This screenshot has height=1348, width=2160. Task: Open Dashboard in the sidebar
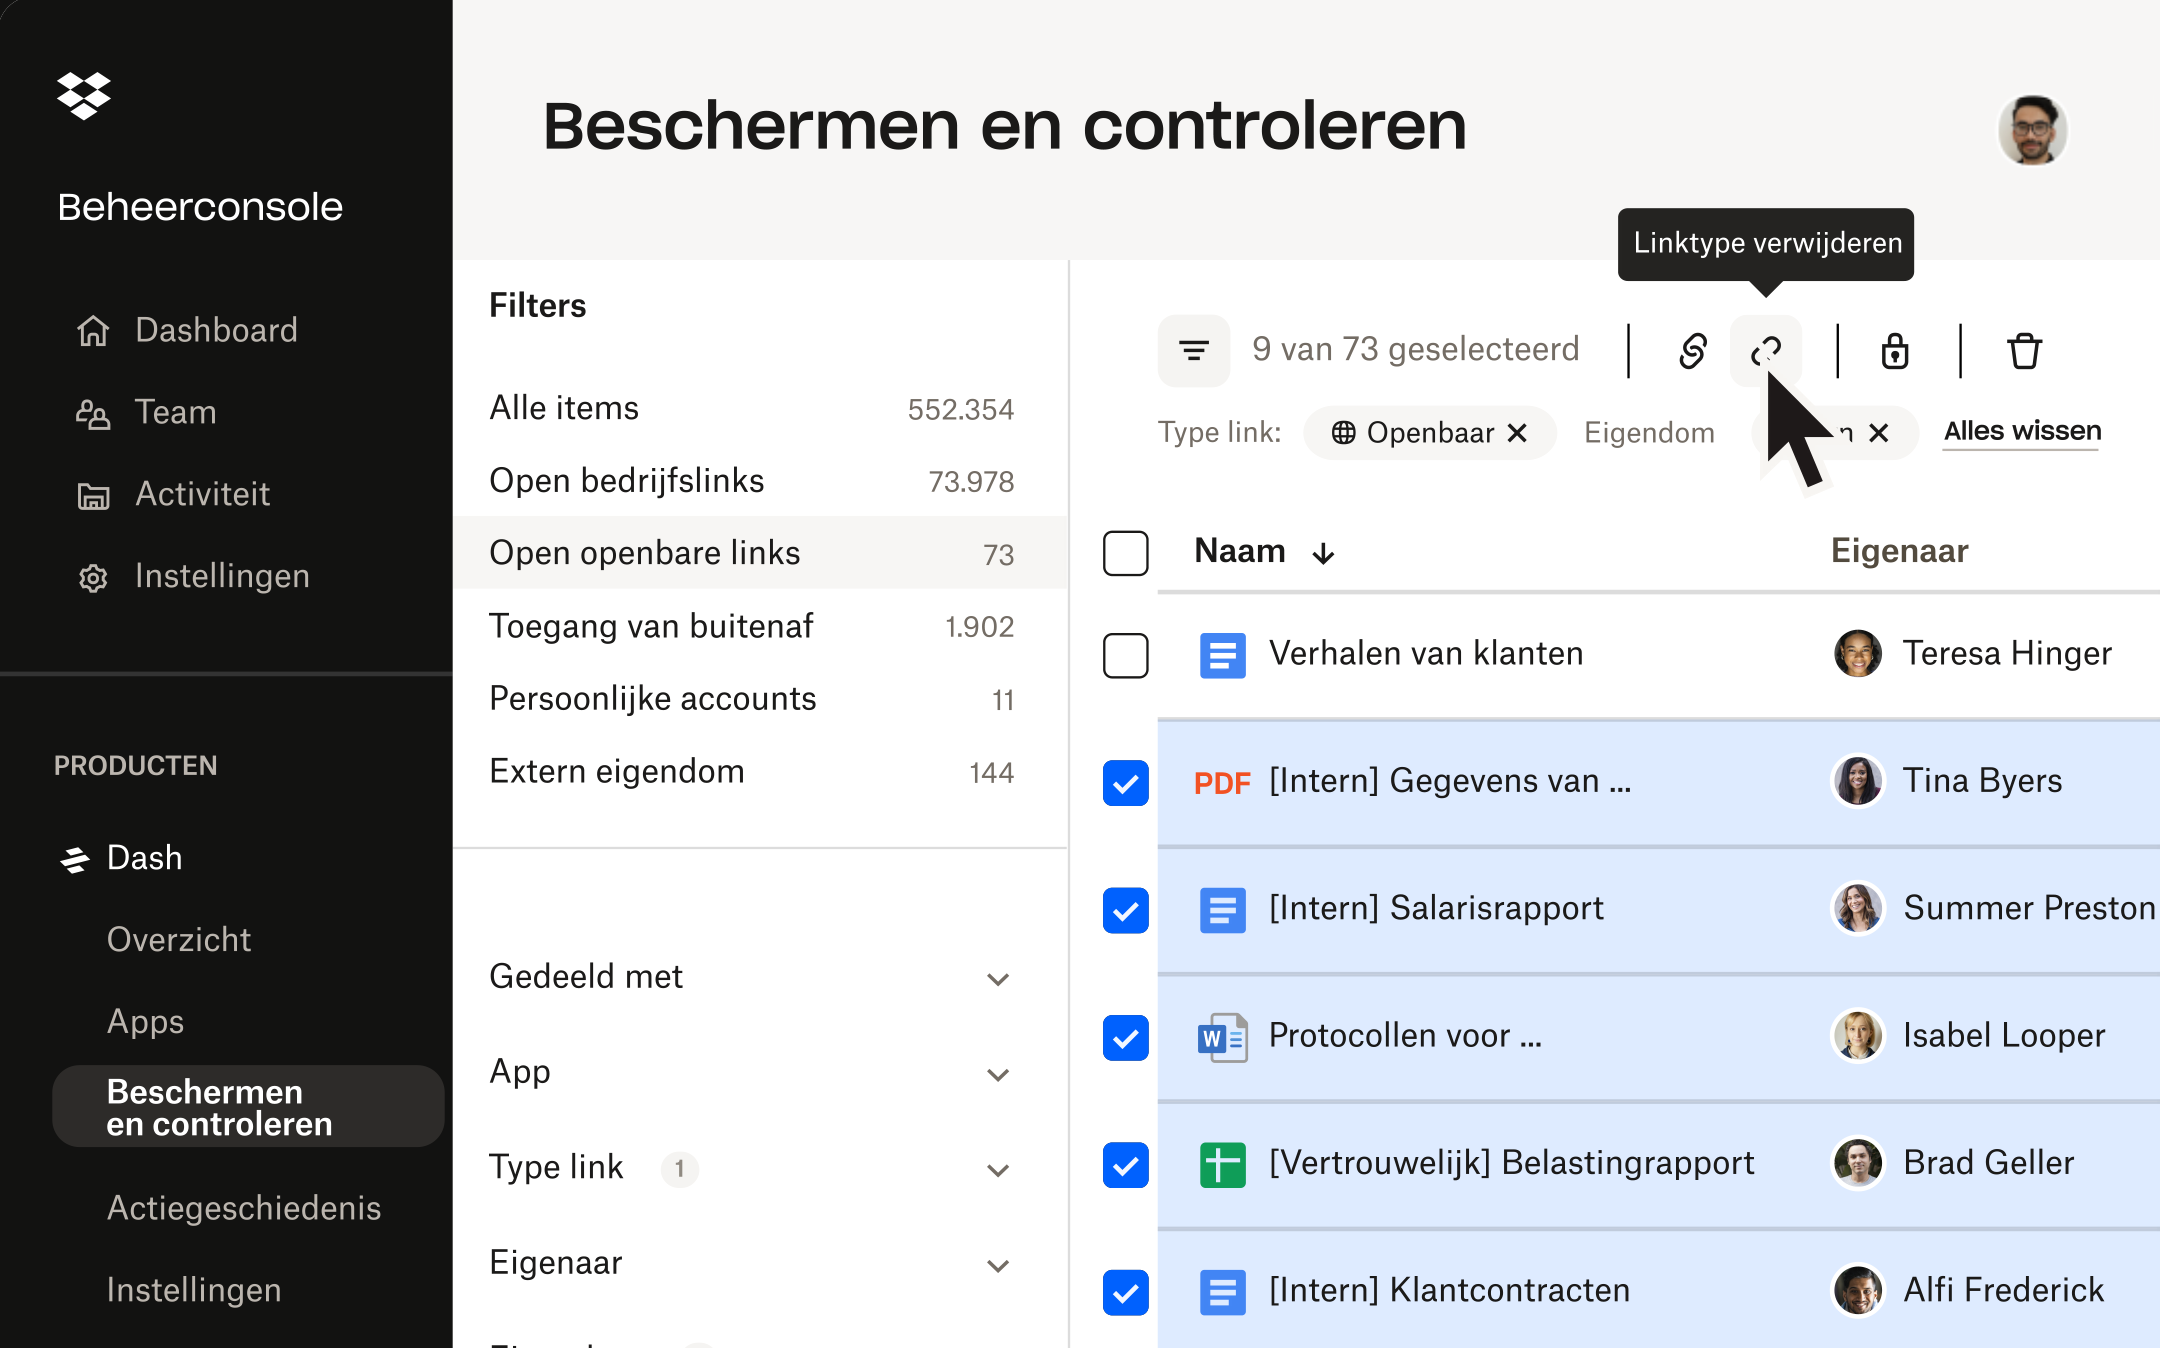[x=216, y=330]
